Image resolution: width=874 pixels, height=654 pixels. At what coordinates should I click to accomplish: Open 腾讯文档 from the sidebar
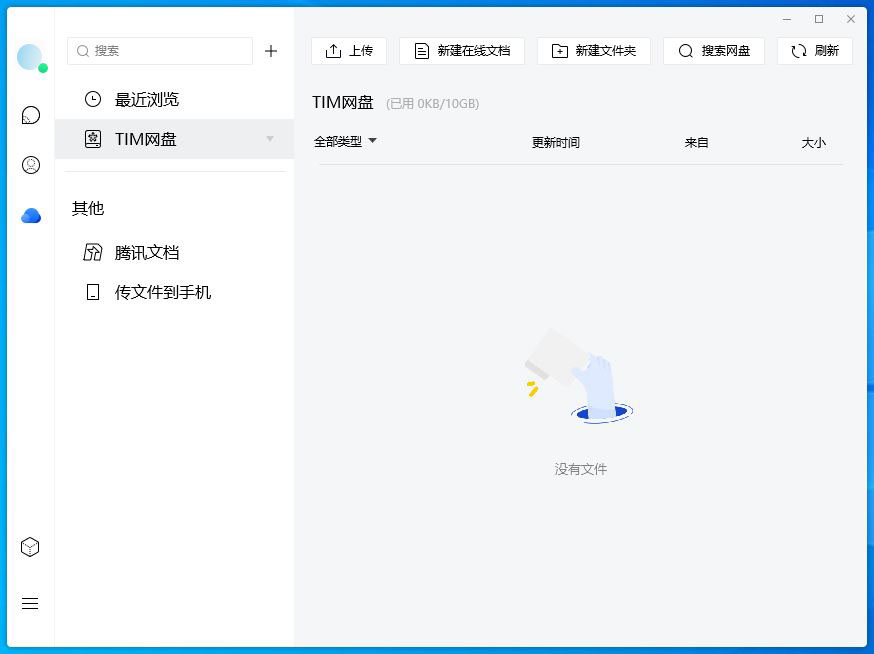pos(145,252)
